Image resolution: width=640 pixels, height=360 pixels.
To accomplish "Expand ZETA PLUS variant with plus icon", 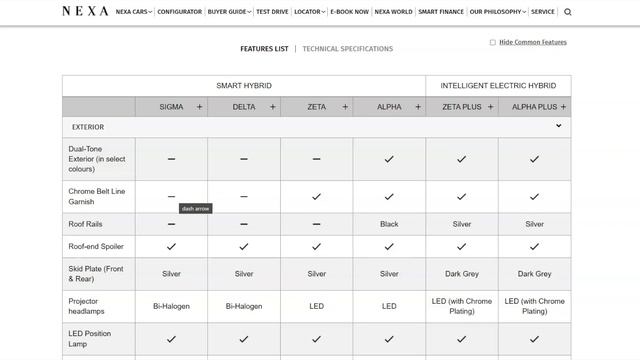I will click(x=491, y=107).
